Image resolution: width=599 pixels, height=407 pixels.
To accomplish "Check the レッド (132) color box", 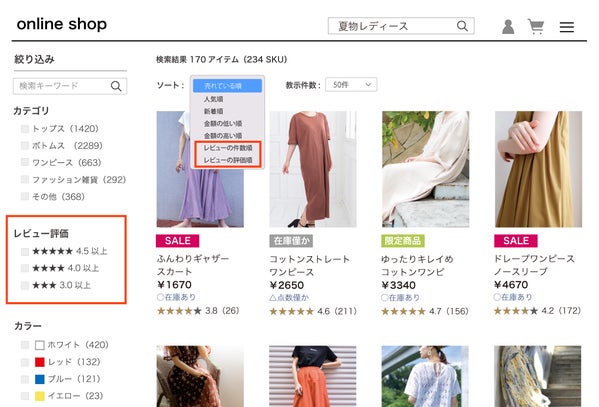I will click(x=25, y=362).
